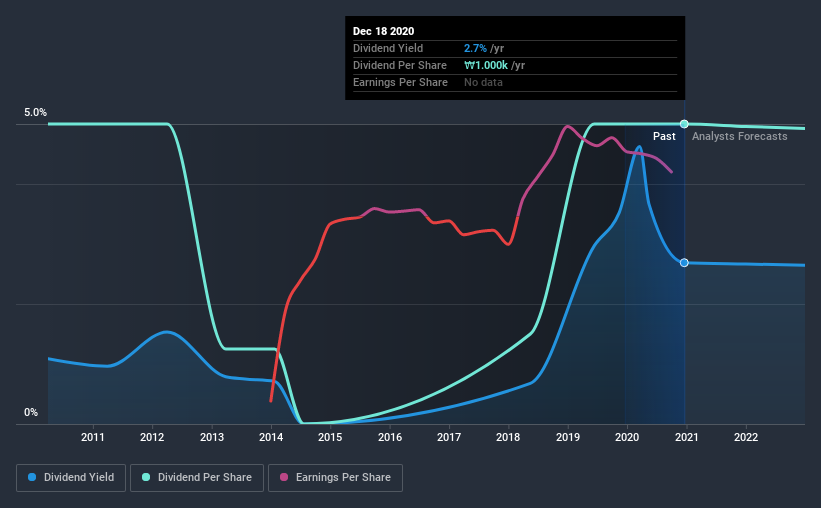Click the Analysts Forecasts label

tap(739, 136)
